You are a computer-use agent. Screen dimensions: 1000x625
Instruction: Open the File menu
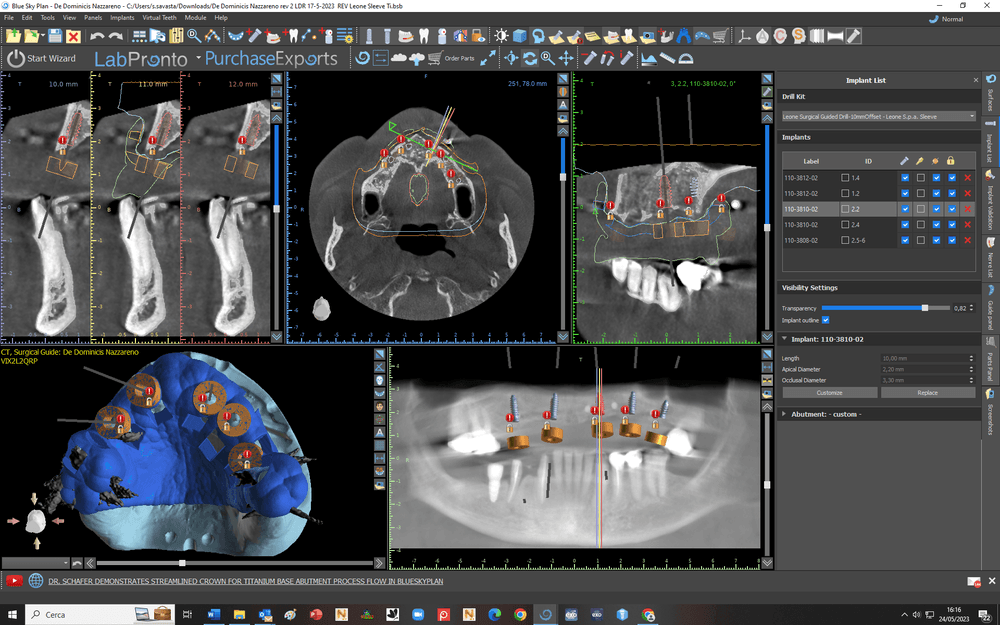click(9, 18)
